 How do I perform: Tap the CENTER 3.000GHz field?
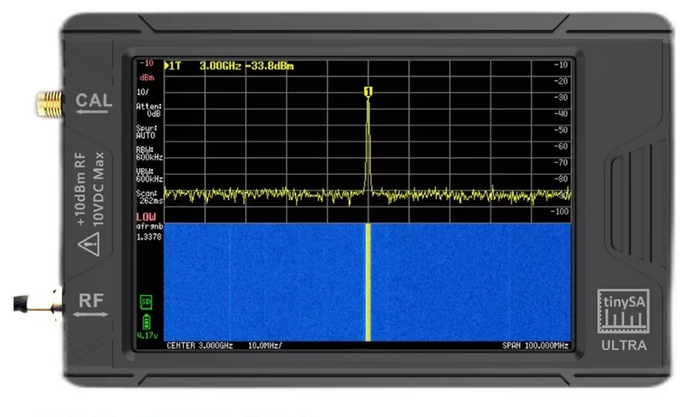click(202, 345)
